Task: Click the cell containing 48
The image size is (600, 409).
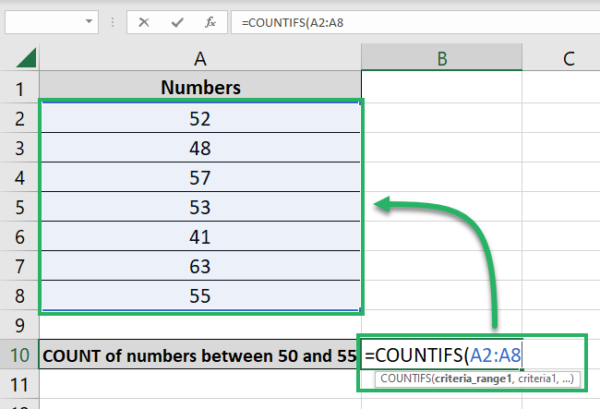Action: [x=200, y=148]
